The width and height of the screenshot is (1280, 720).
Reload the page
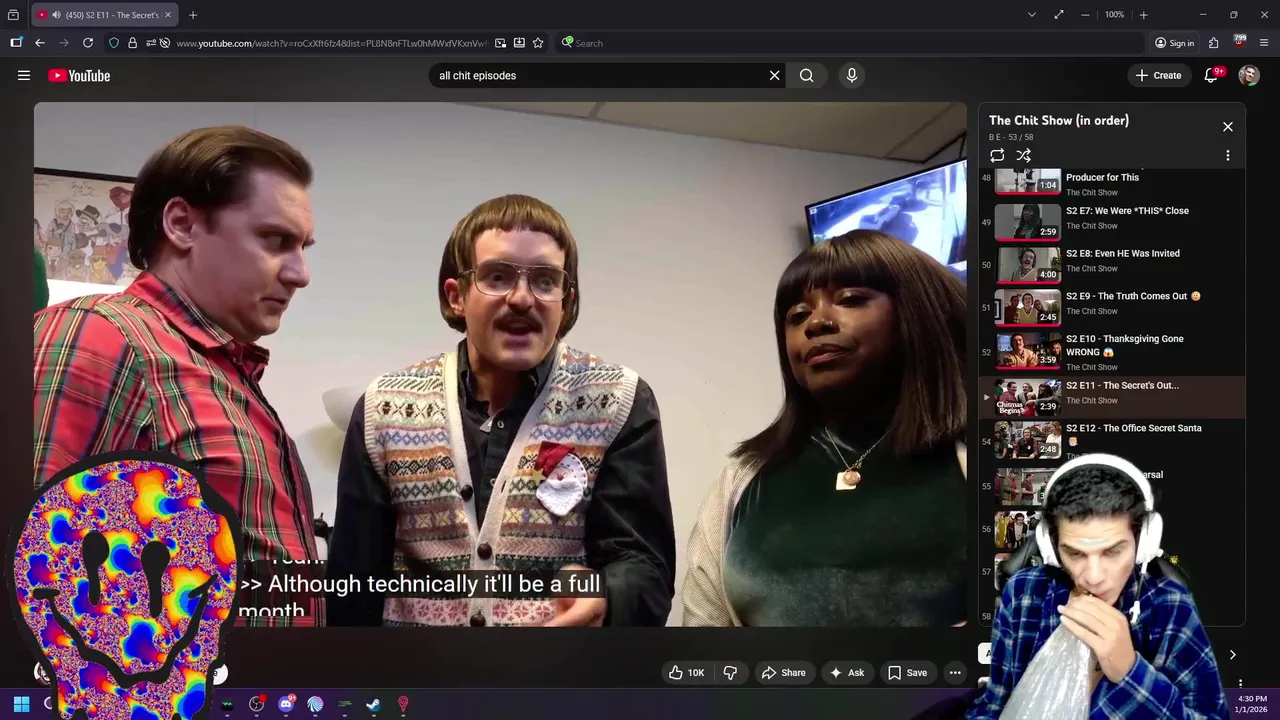pos(88,43)
